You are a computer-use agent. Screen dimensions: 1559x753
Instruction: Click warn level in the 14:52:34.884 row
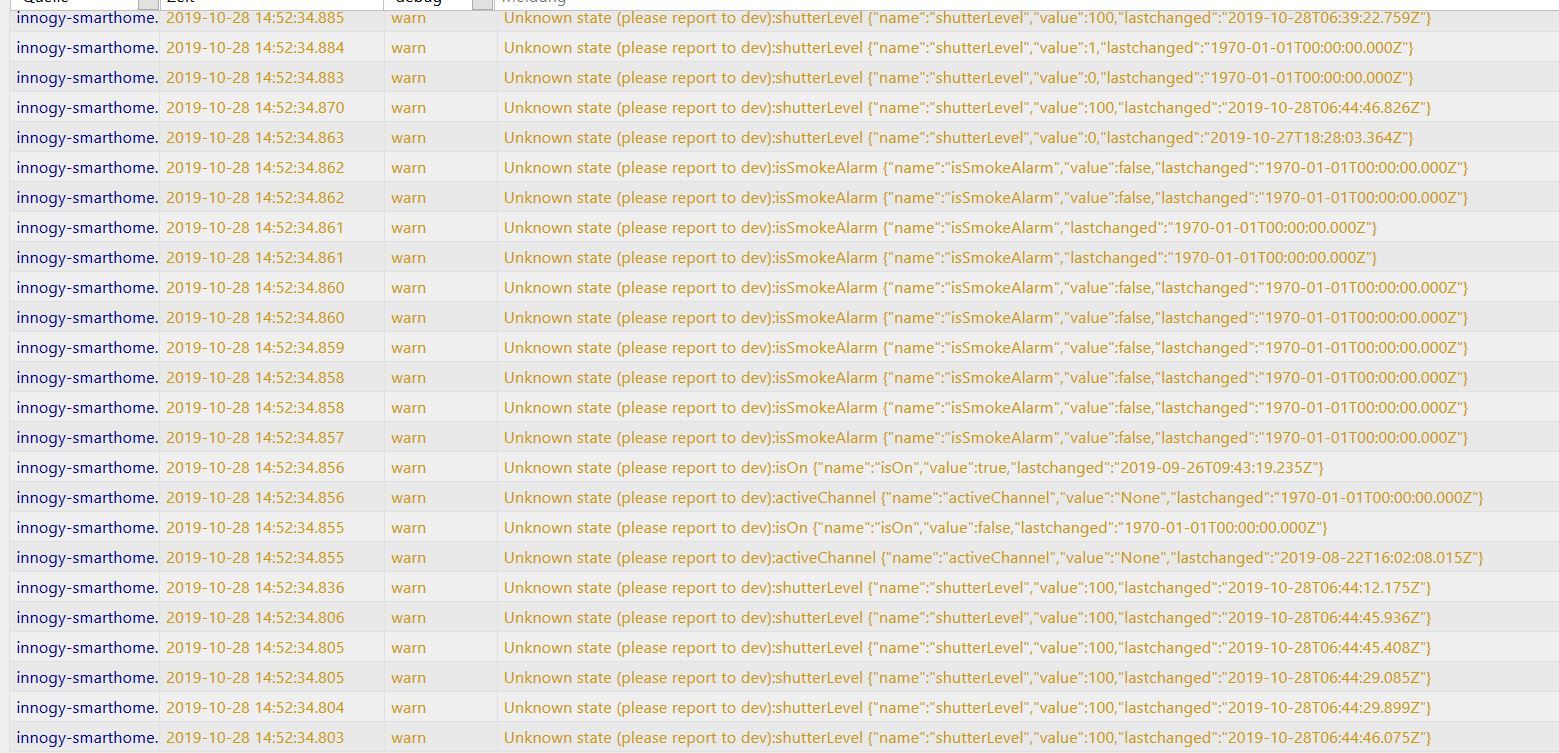408,48
